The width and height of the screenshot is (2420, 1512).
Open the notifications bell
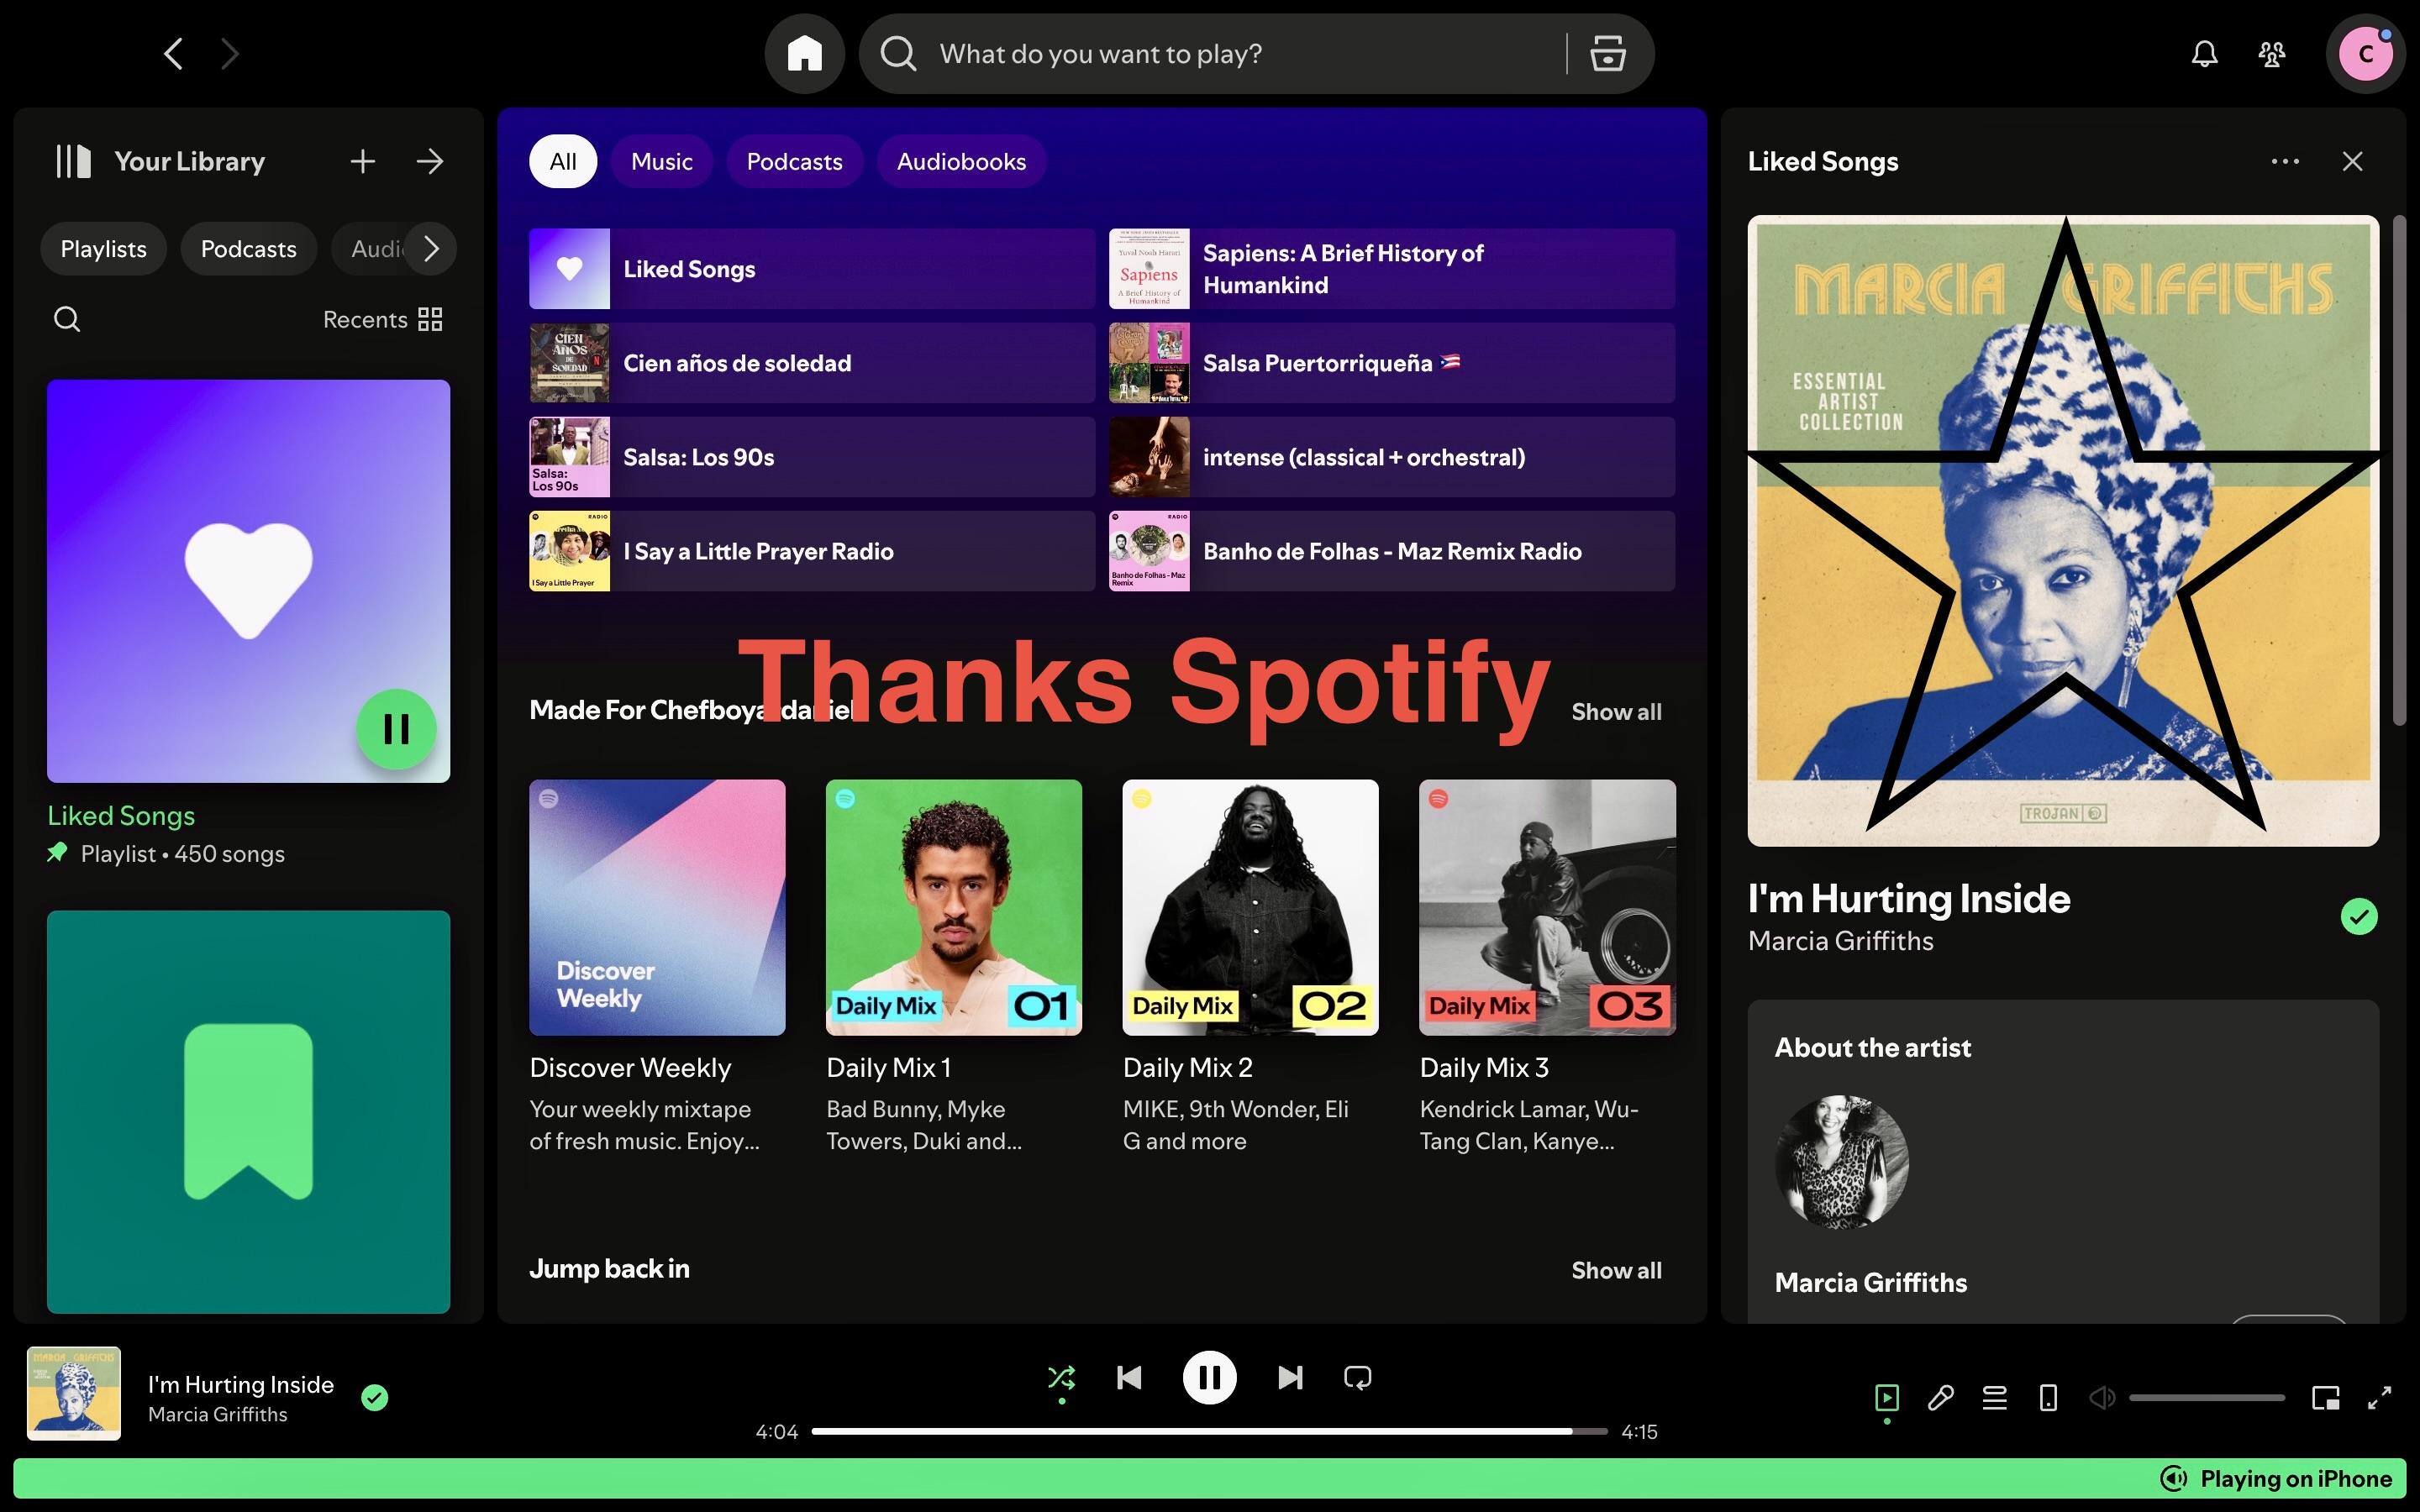(x=2204, y=54)
